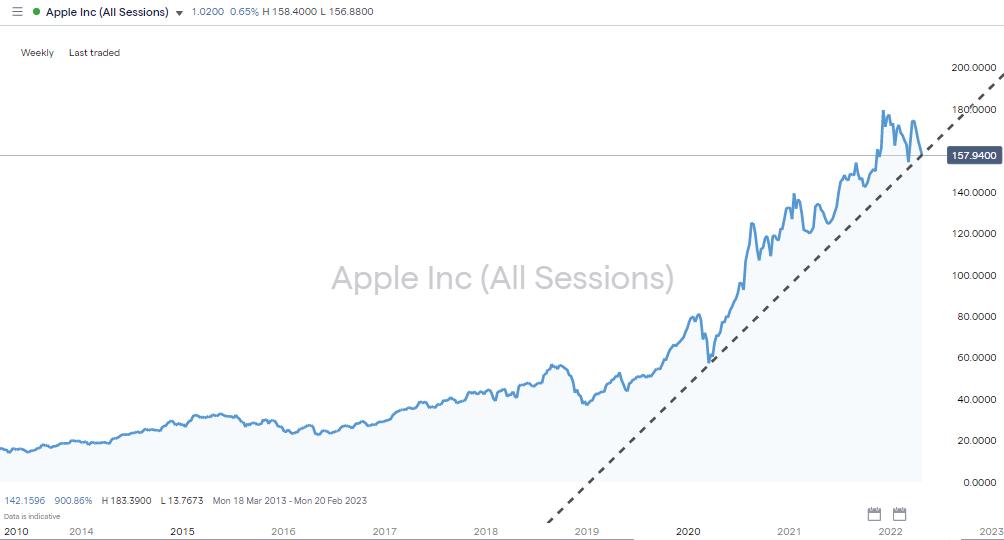The height and width of the screenshot is (540, 1004).
Task: Click the 200.0000 price axis label
Action: point(973,68)
